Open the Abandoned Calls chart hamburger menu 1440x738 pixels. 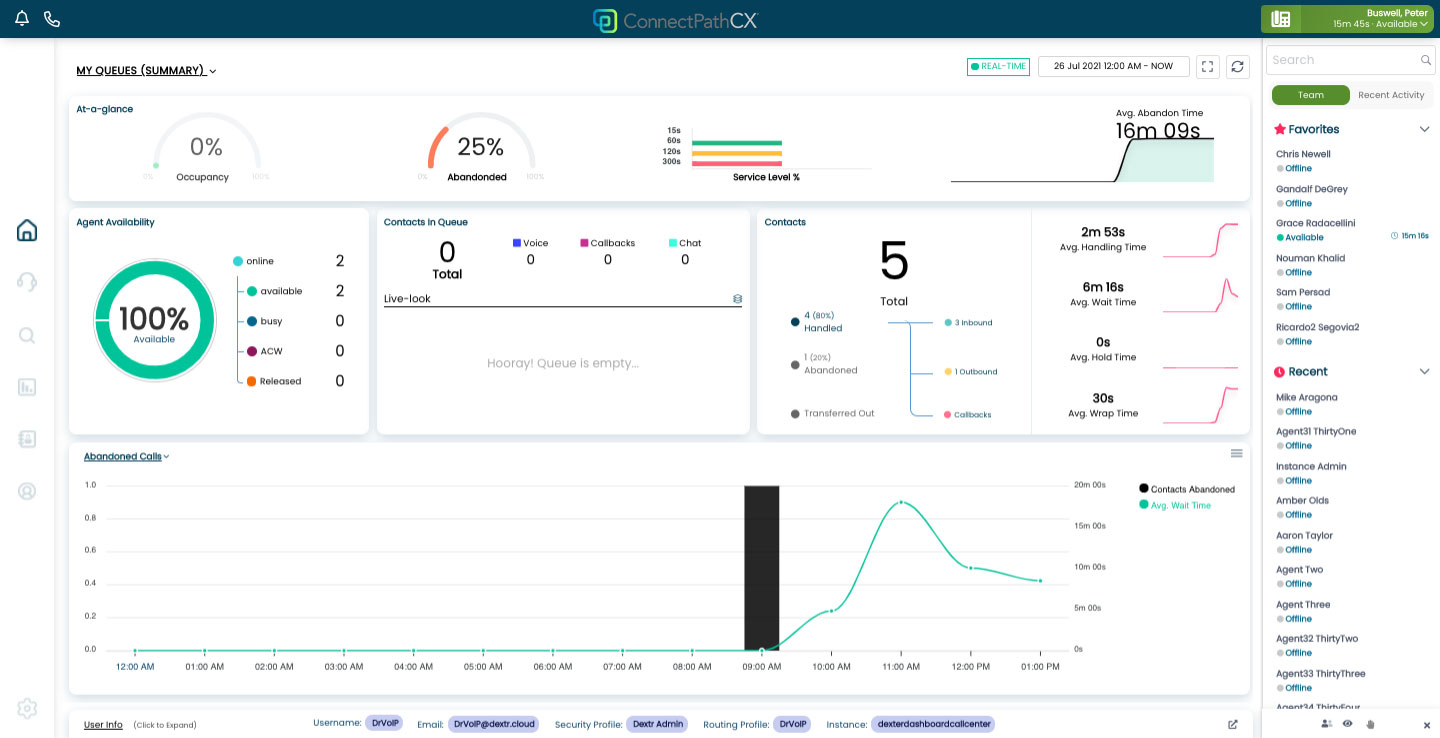click(1236, 453)
